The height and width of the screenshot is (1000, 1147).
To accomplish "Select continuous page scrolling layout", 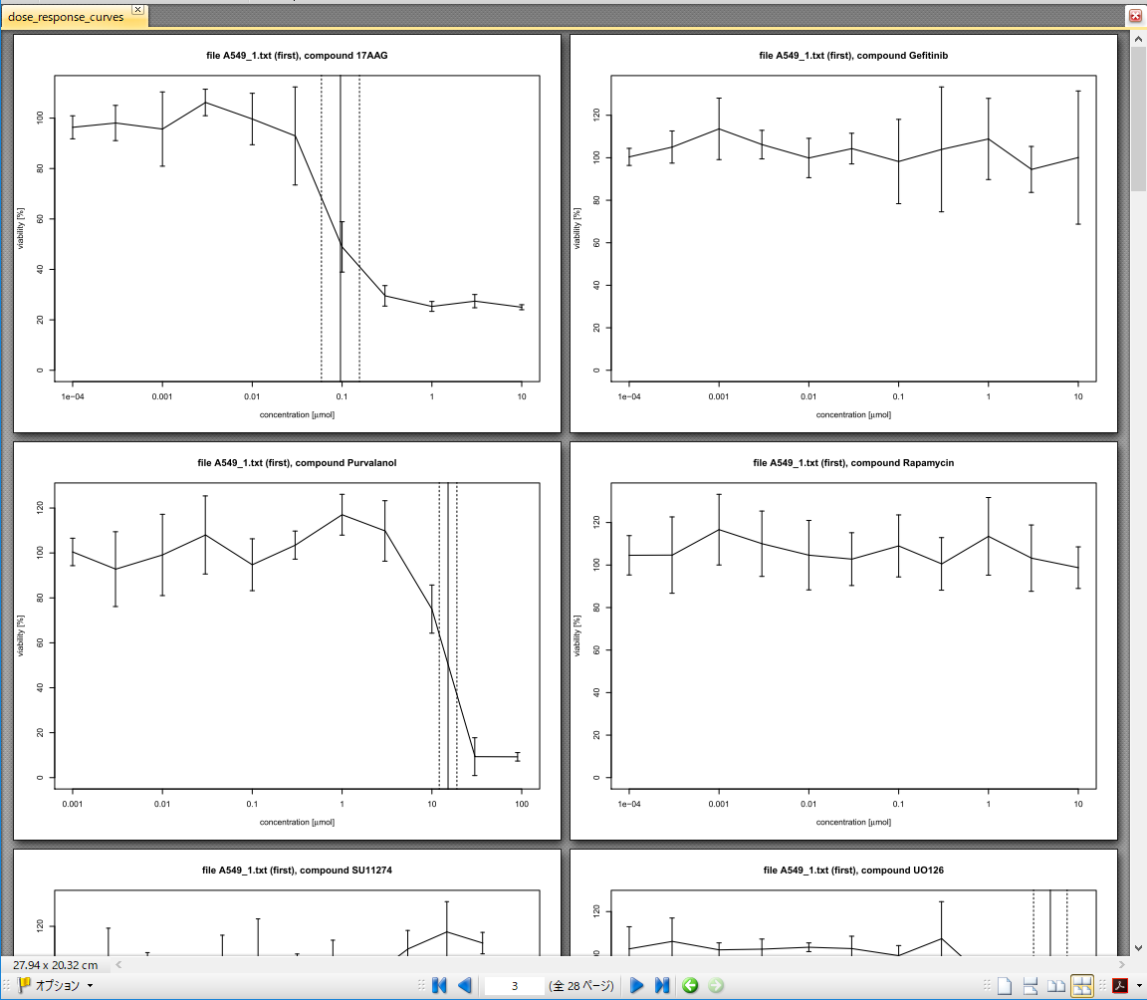I will tap(1030, 985).
